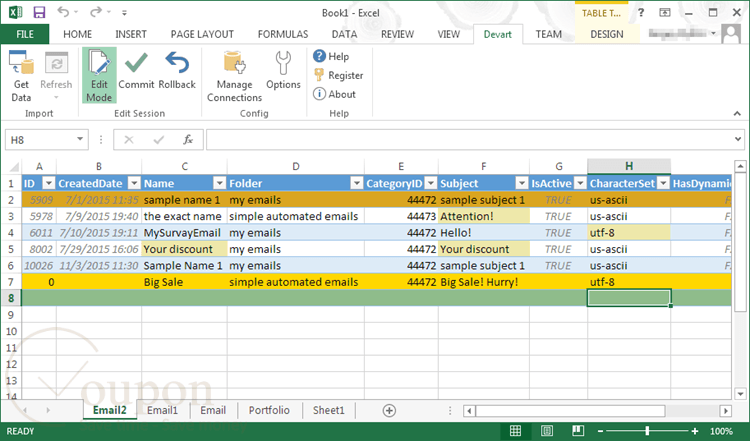Select cell containing "Big Sale! Hurry!"
Viewport: 750px width, 441px height.
coord(484,282)
